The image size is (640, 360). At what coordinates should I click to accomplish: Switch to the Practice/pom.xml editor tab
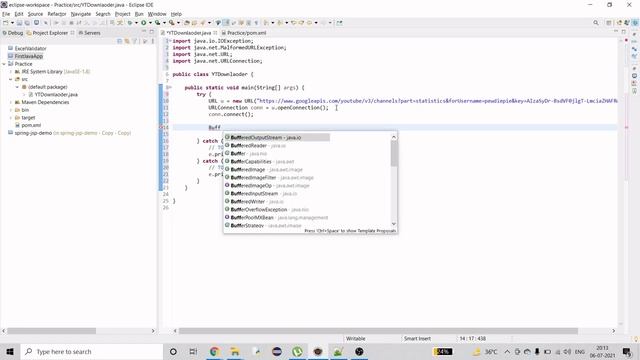pos(244,33)
